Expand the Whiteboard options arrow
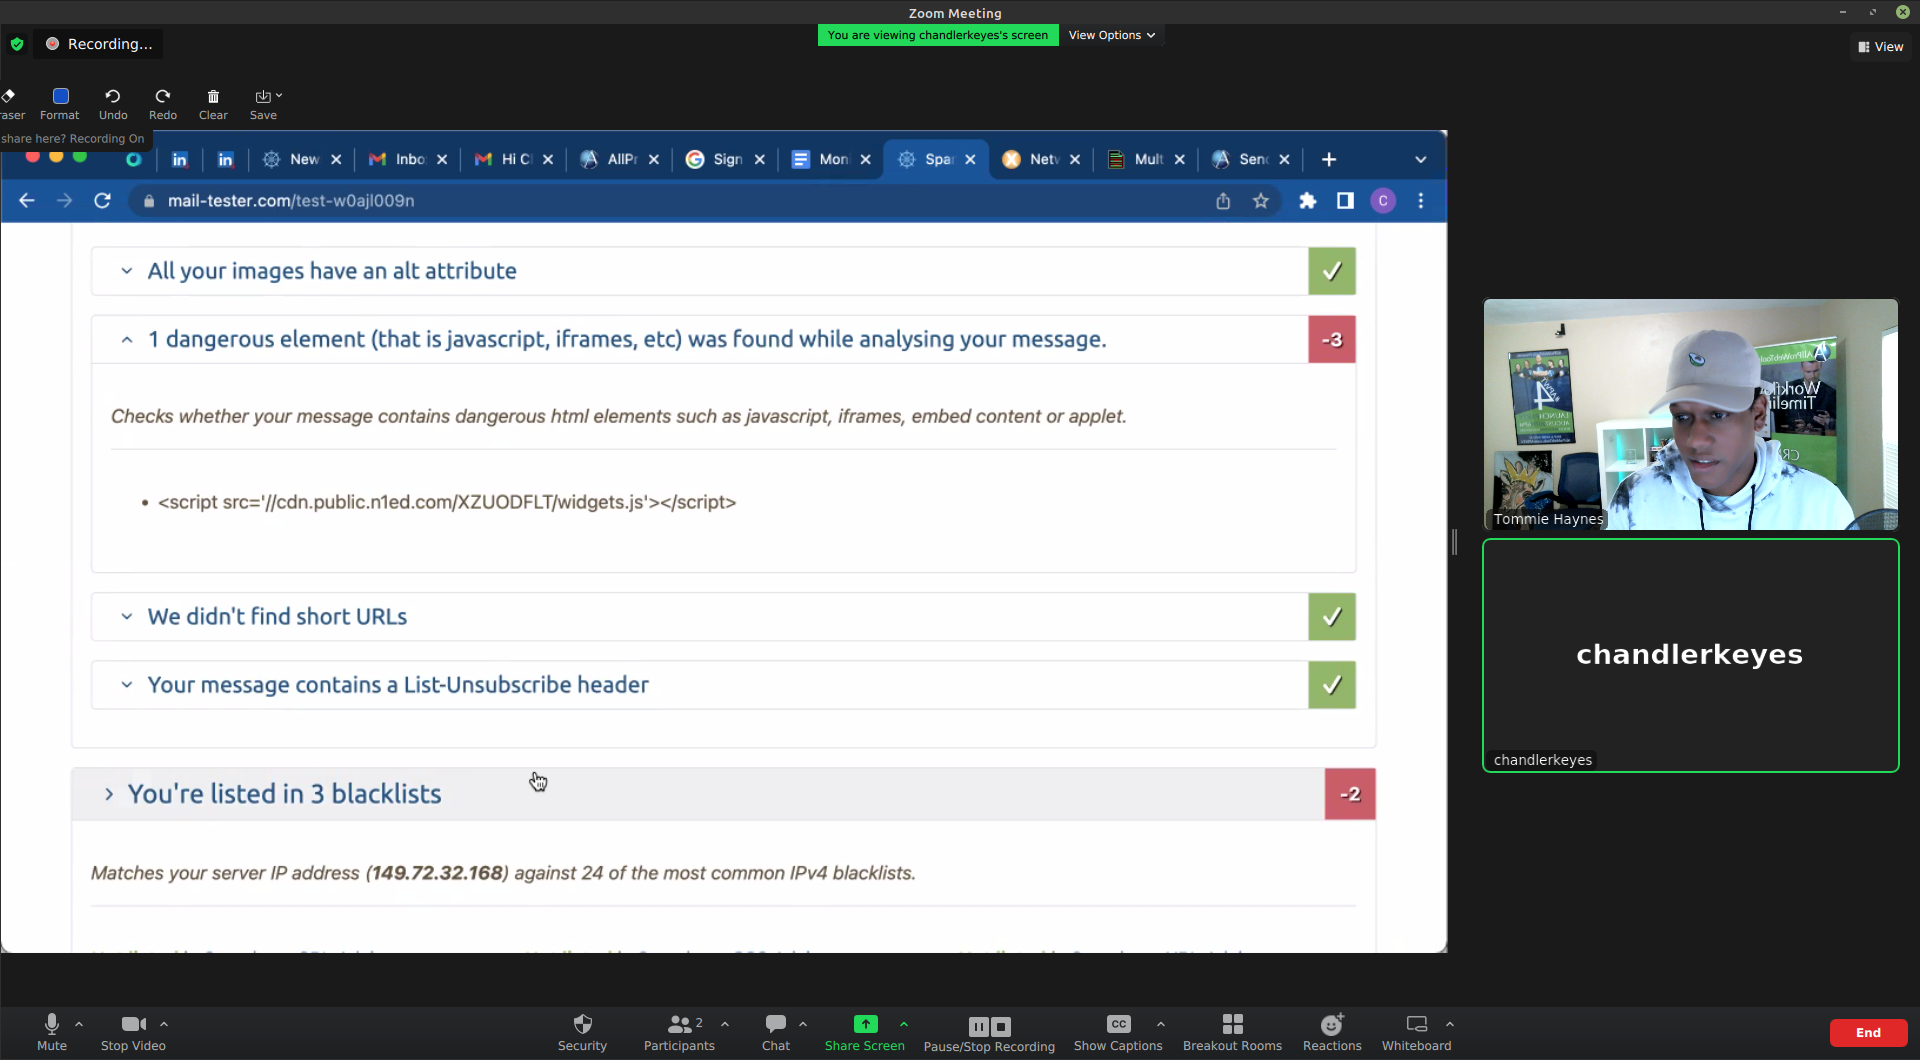Screen dimensions: 1920x1060 coord(1450,1024)
